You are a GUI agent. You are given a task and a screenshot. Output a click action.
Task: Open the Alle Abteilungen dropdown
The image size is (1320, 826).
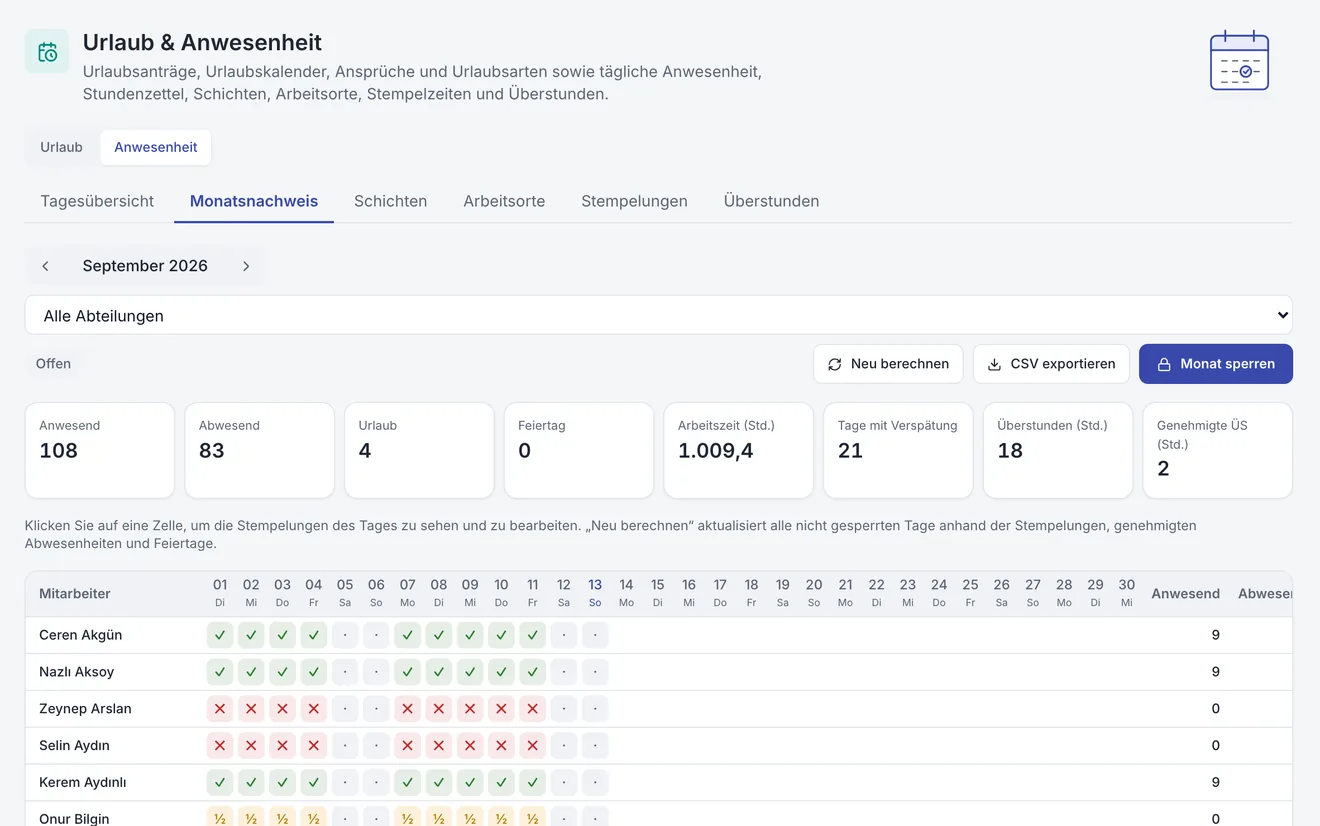659,315
